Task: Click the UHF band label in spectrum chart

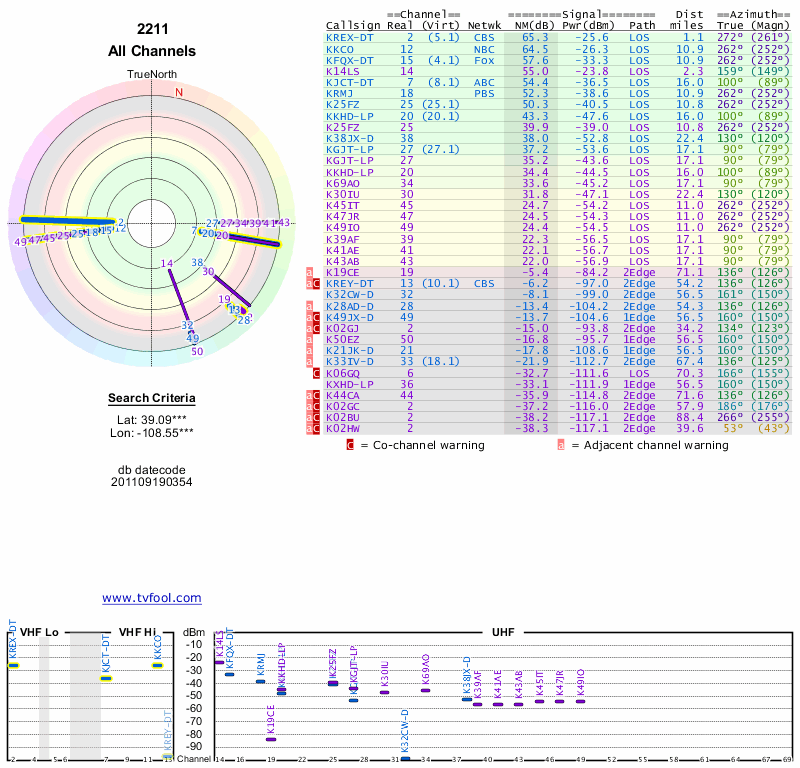Action: [x=502, y=632]
